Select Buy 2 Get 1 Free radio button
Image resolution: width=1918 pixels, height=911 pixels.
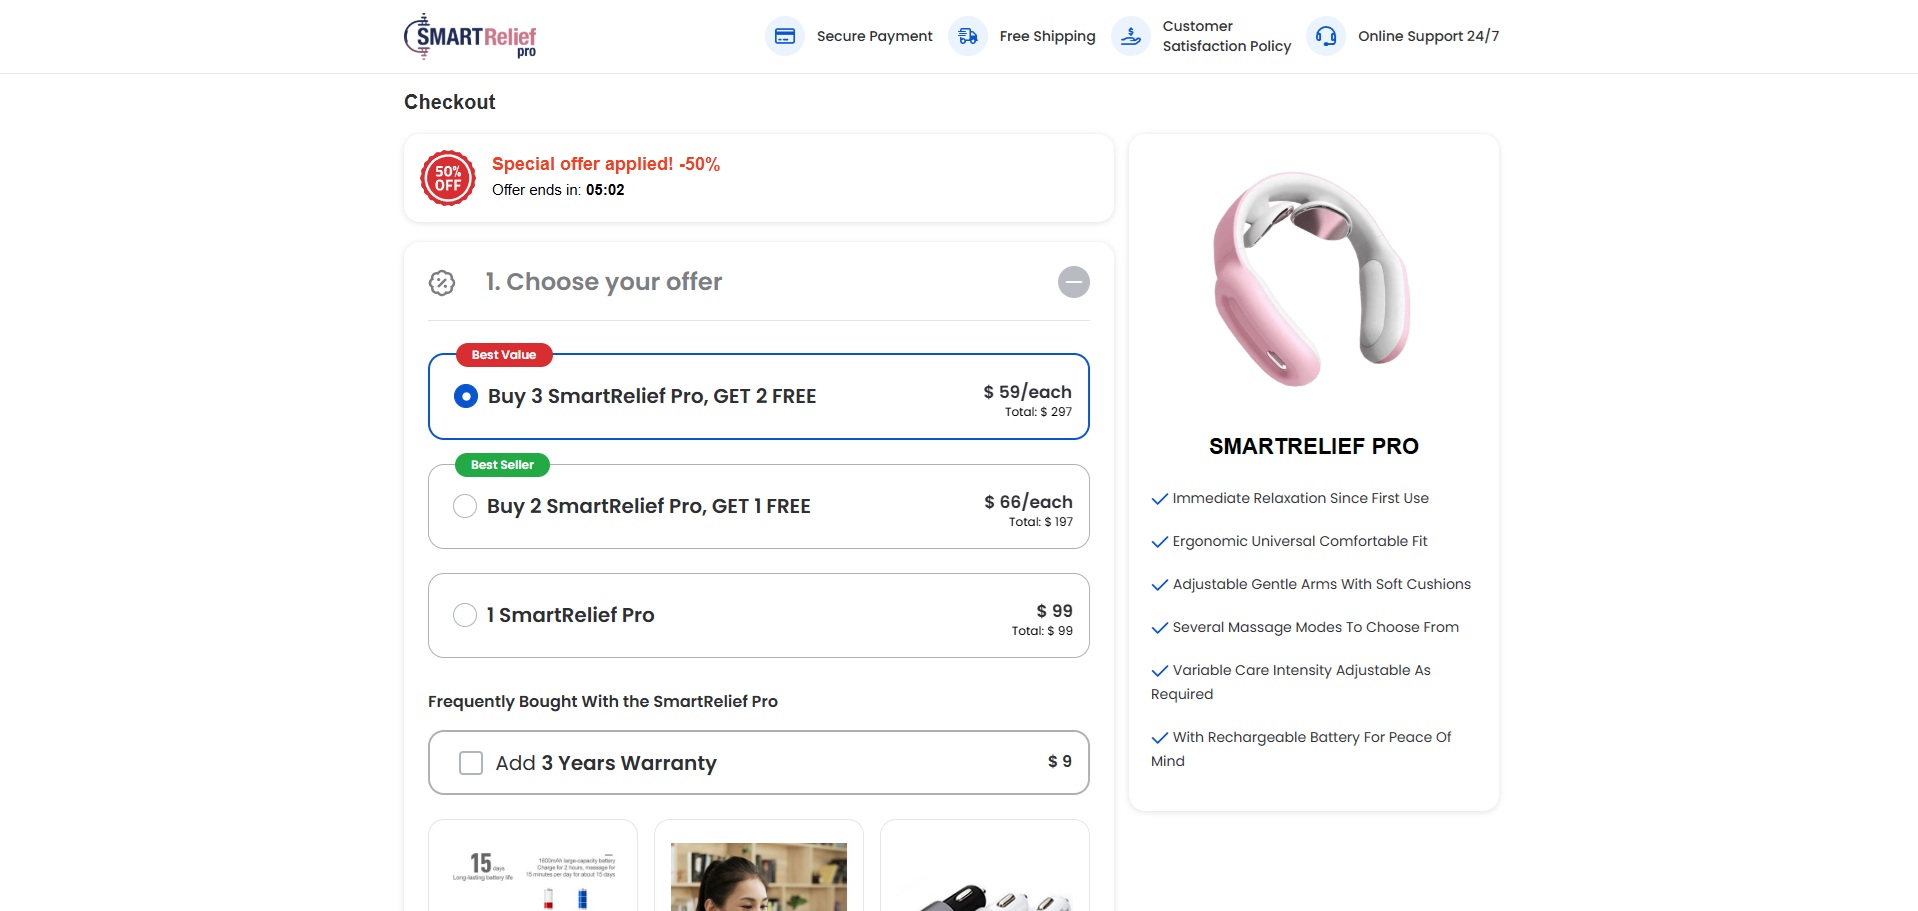pos(465,506)
